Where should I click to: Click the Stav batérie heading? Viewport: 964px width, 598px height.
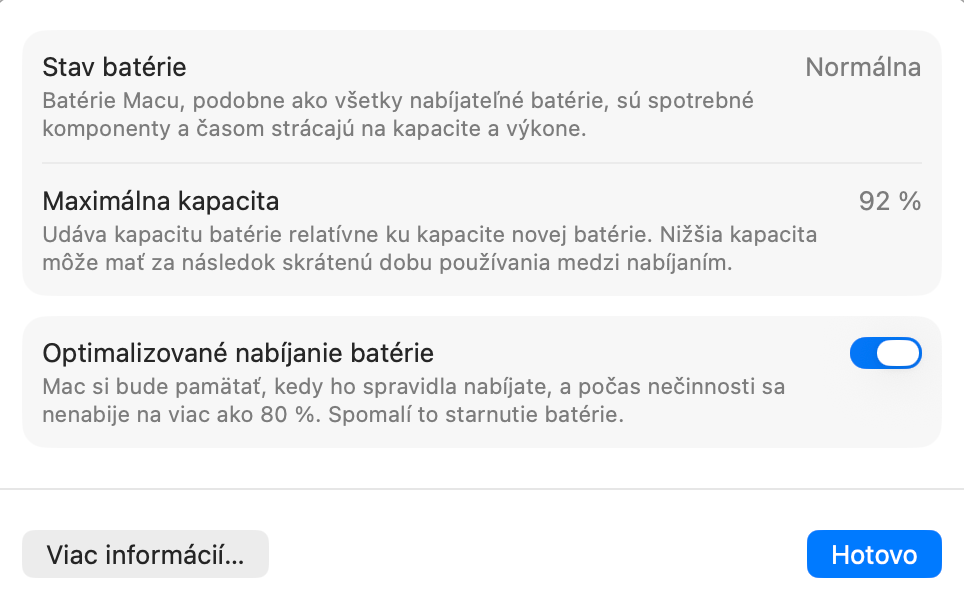point(114,68)
